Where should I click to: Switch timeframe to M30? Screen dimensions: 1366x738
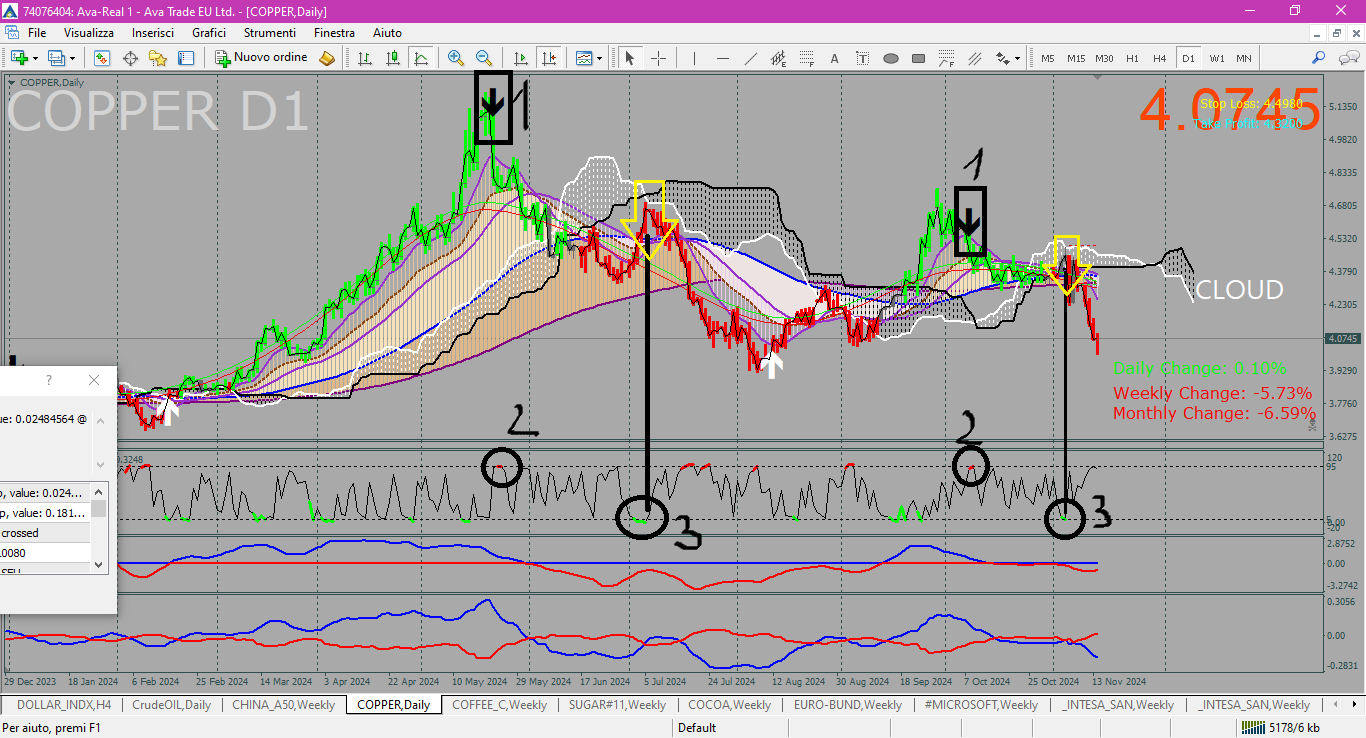coord(1104,58)
